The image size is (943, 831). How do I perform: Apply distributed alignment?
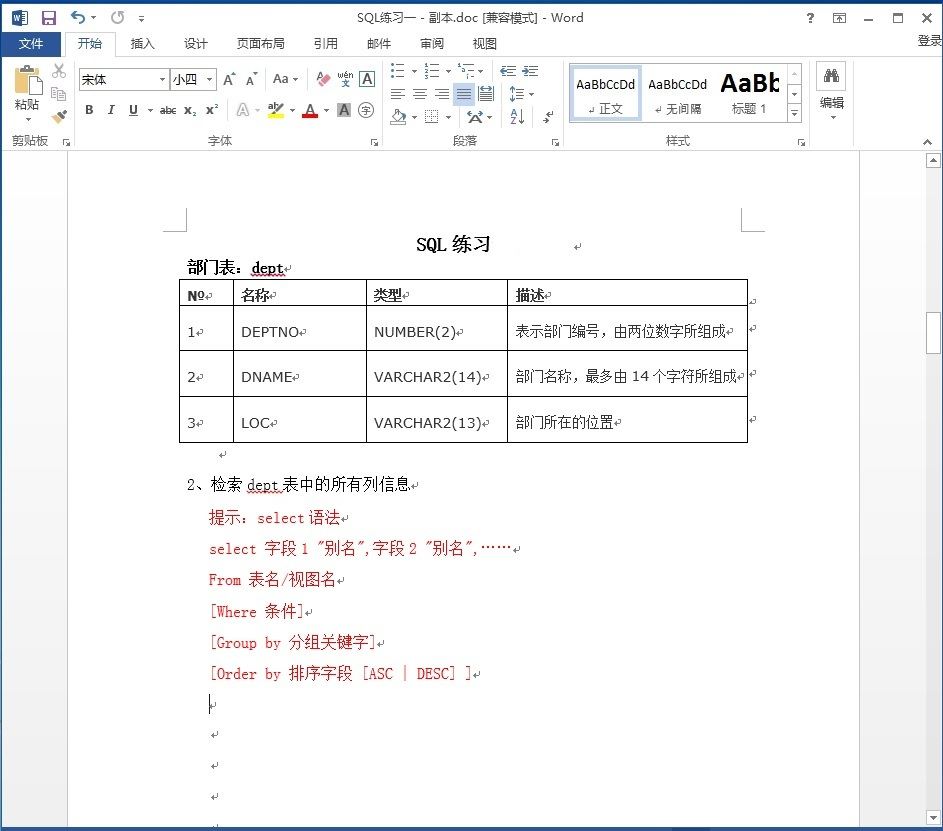[486, 94]
